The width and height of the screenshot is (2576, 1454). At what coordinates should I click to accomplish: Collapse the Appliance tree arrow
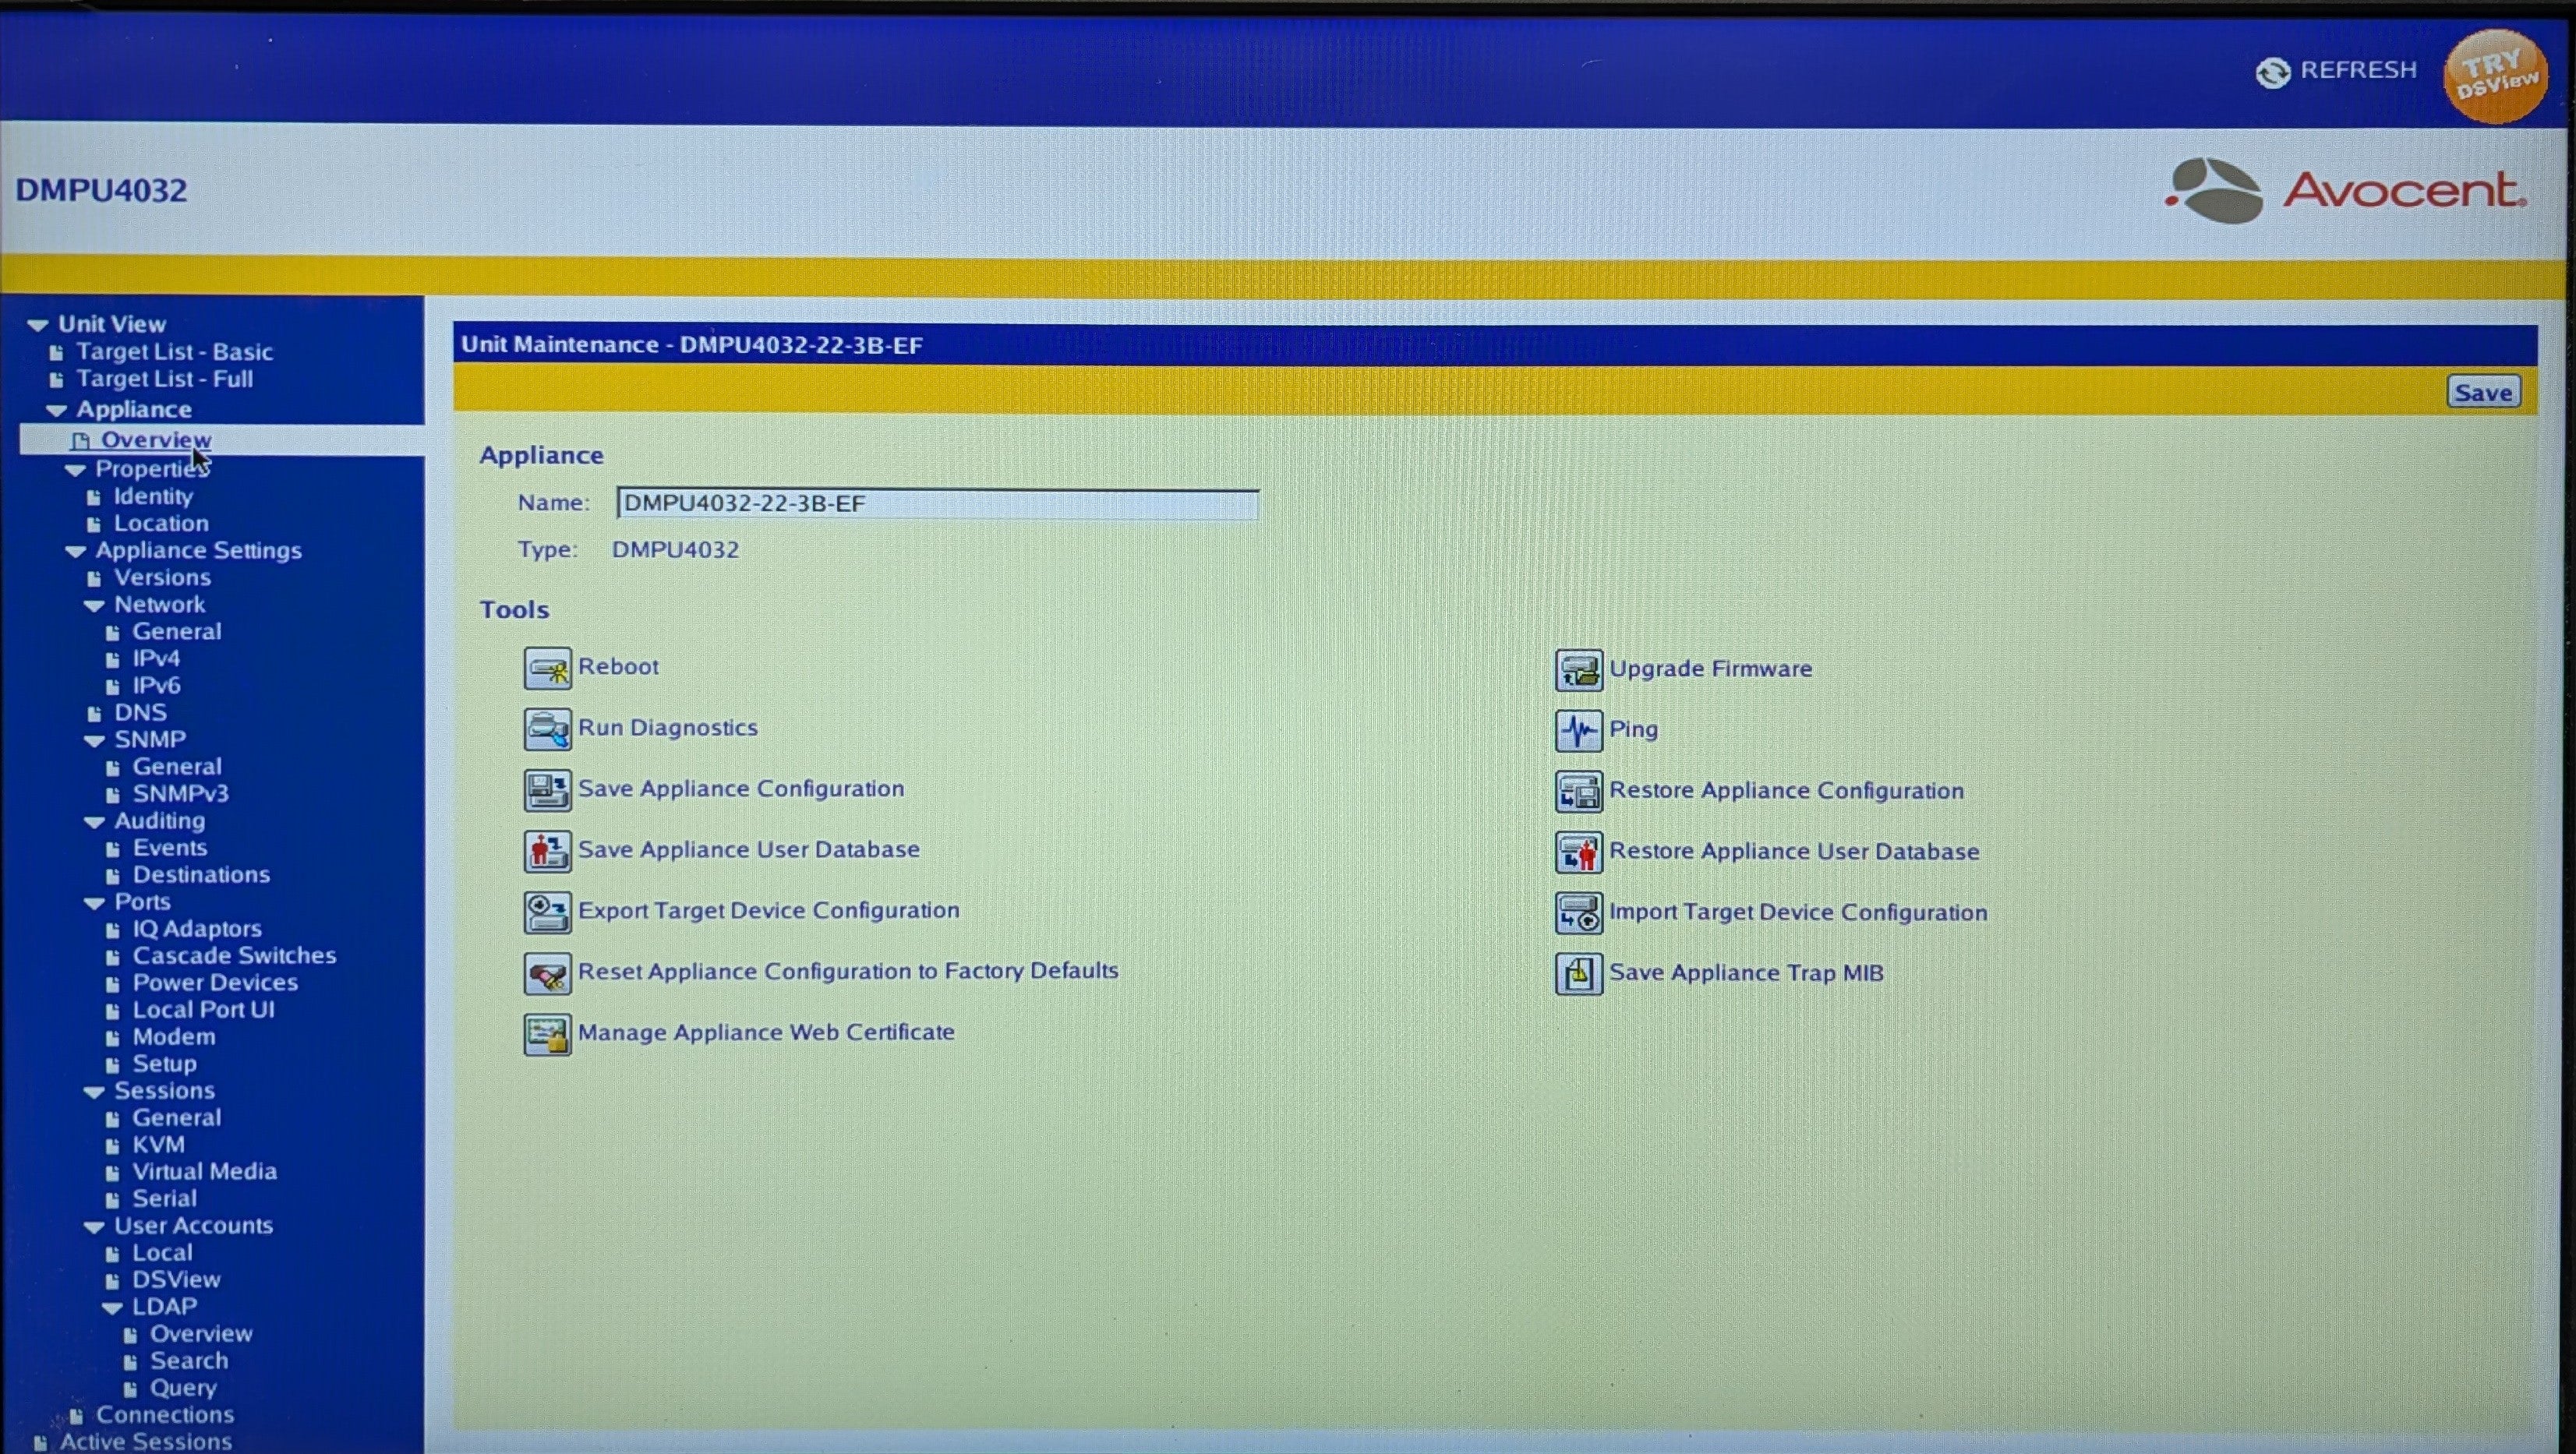click(56, 410)
